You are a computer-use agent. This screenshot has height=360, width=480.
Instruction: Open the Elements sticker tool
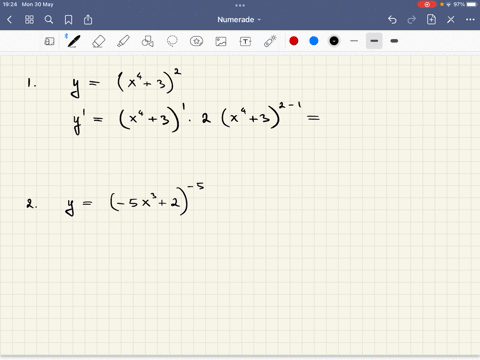click(196, 41)
